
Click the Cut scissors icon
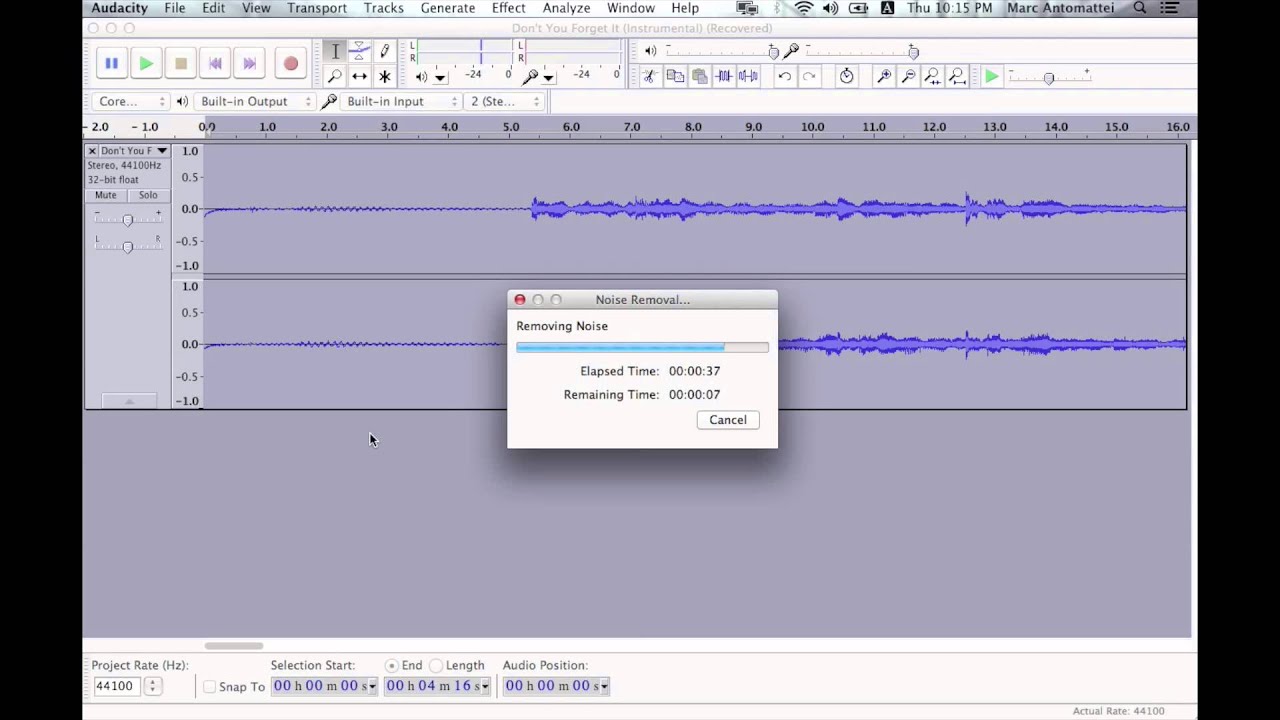[649, 76]
